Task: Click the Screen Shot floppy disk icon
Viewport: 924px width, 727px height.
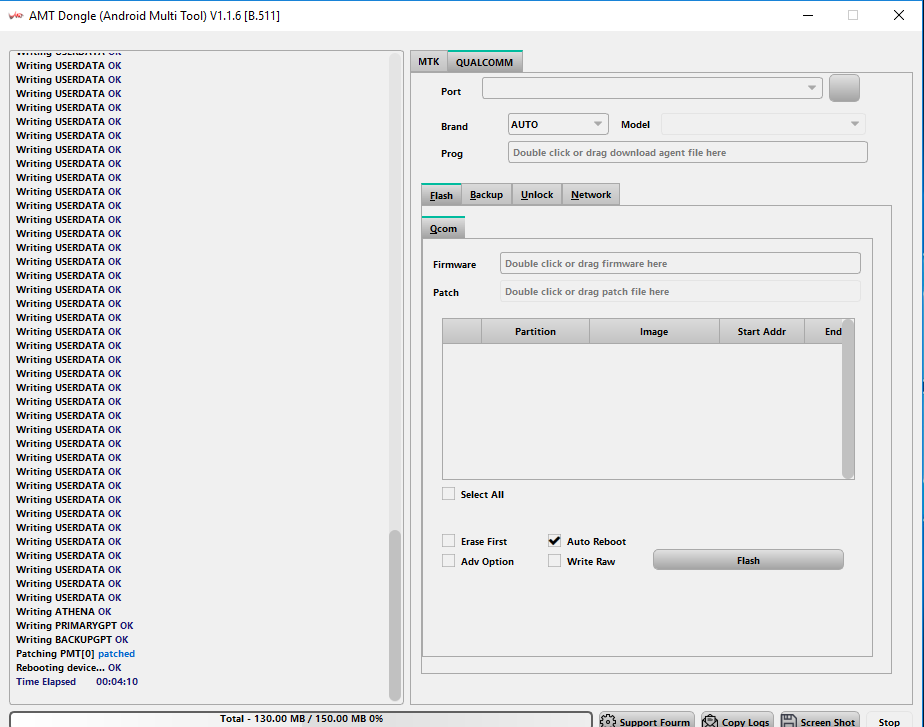Action: tap(789, 721)
